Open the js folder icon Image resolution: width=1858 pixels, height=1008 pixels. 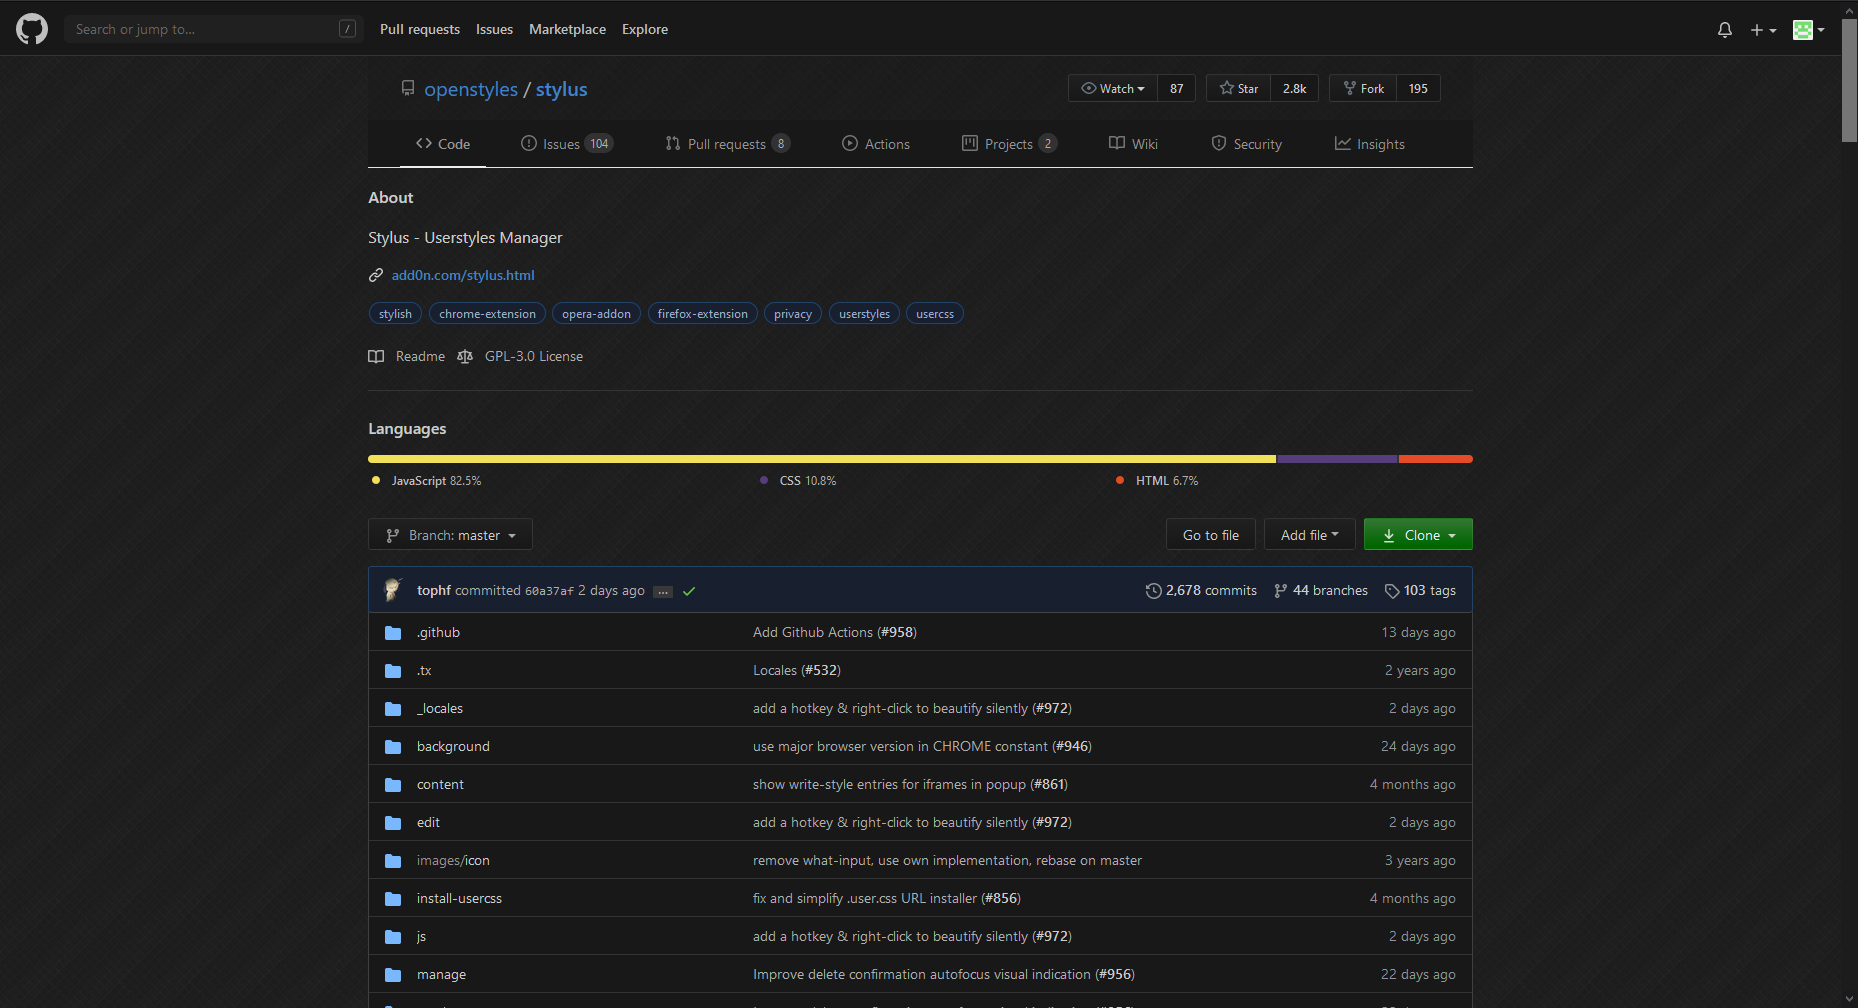(x=393, y=937)
